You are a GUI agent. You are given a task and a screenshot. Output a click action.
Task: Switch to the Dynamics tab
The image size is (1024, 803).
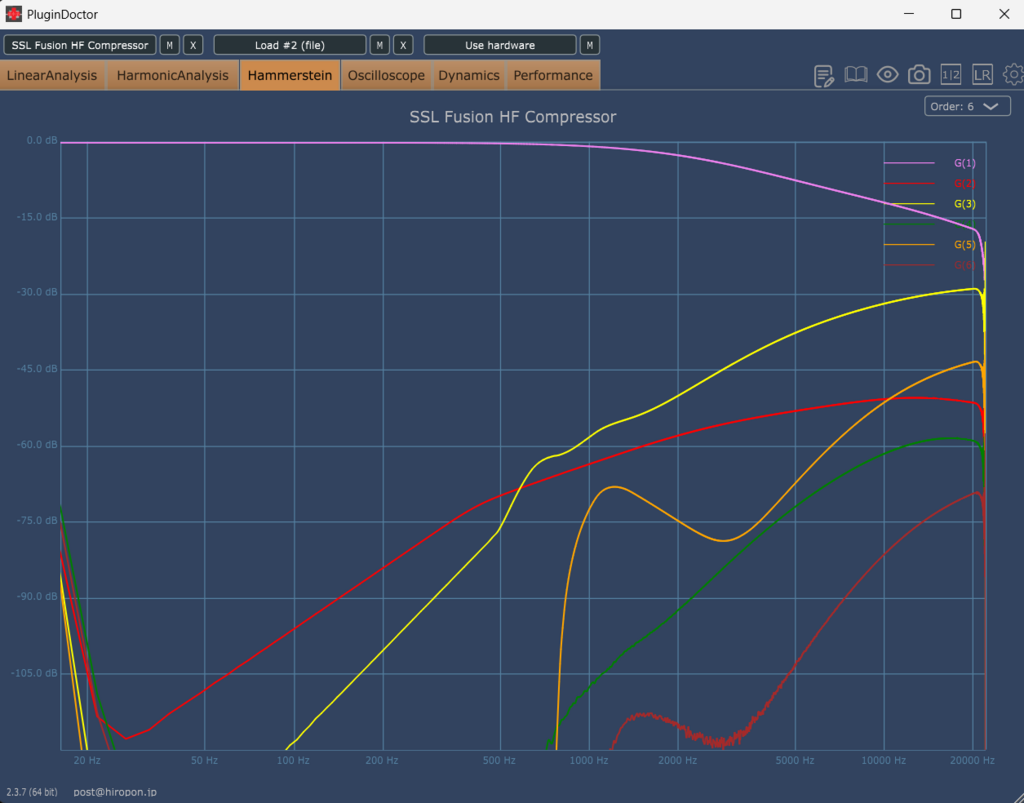(x=469, y=75)
